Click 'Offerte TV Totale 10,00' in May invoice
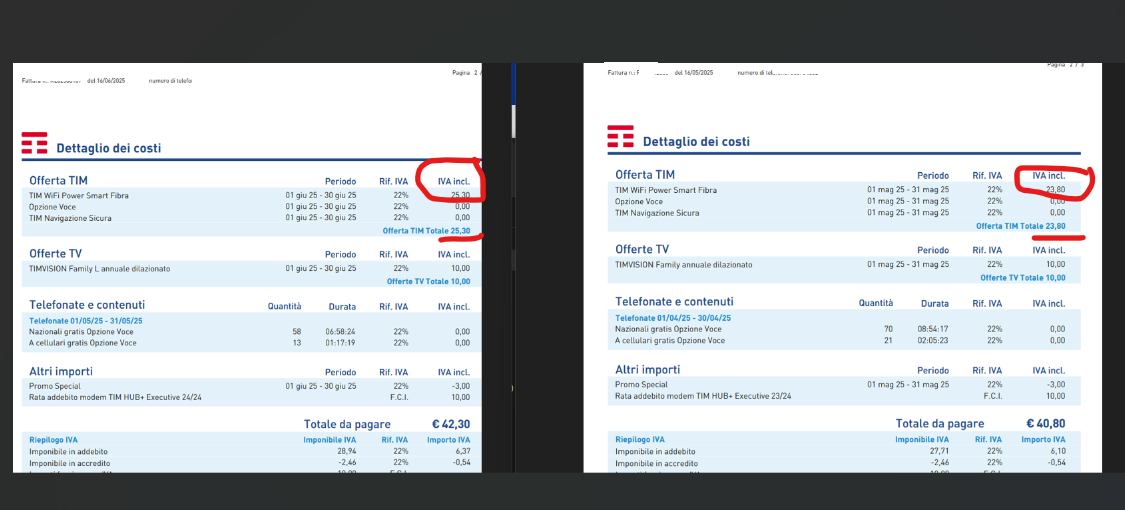The height and width of the screenshot is (510, 1125). pyautogui.click(x=1023, y=277)
